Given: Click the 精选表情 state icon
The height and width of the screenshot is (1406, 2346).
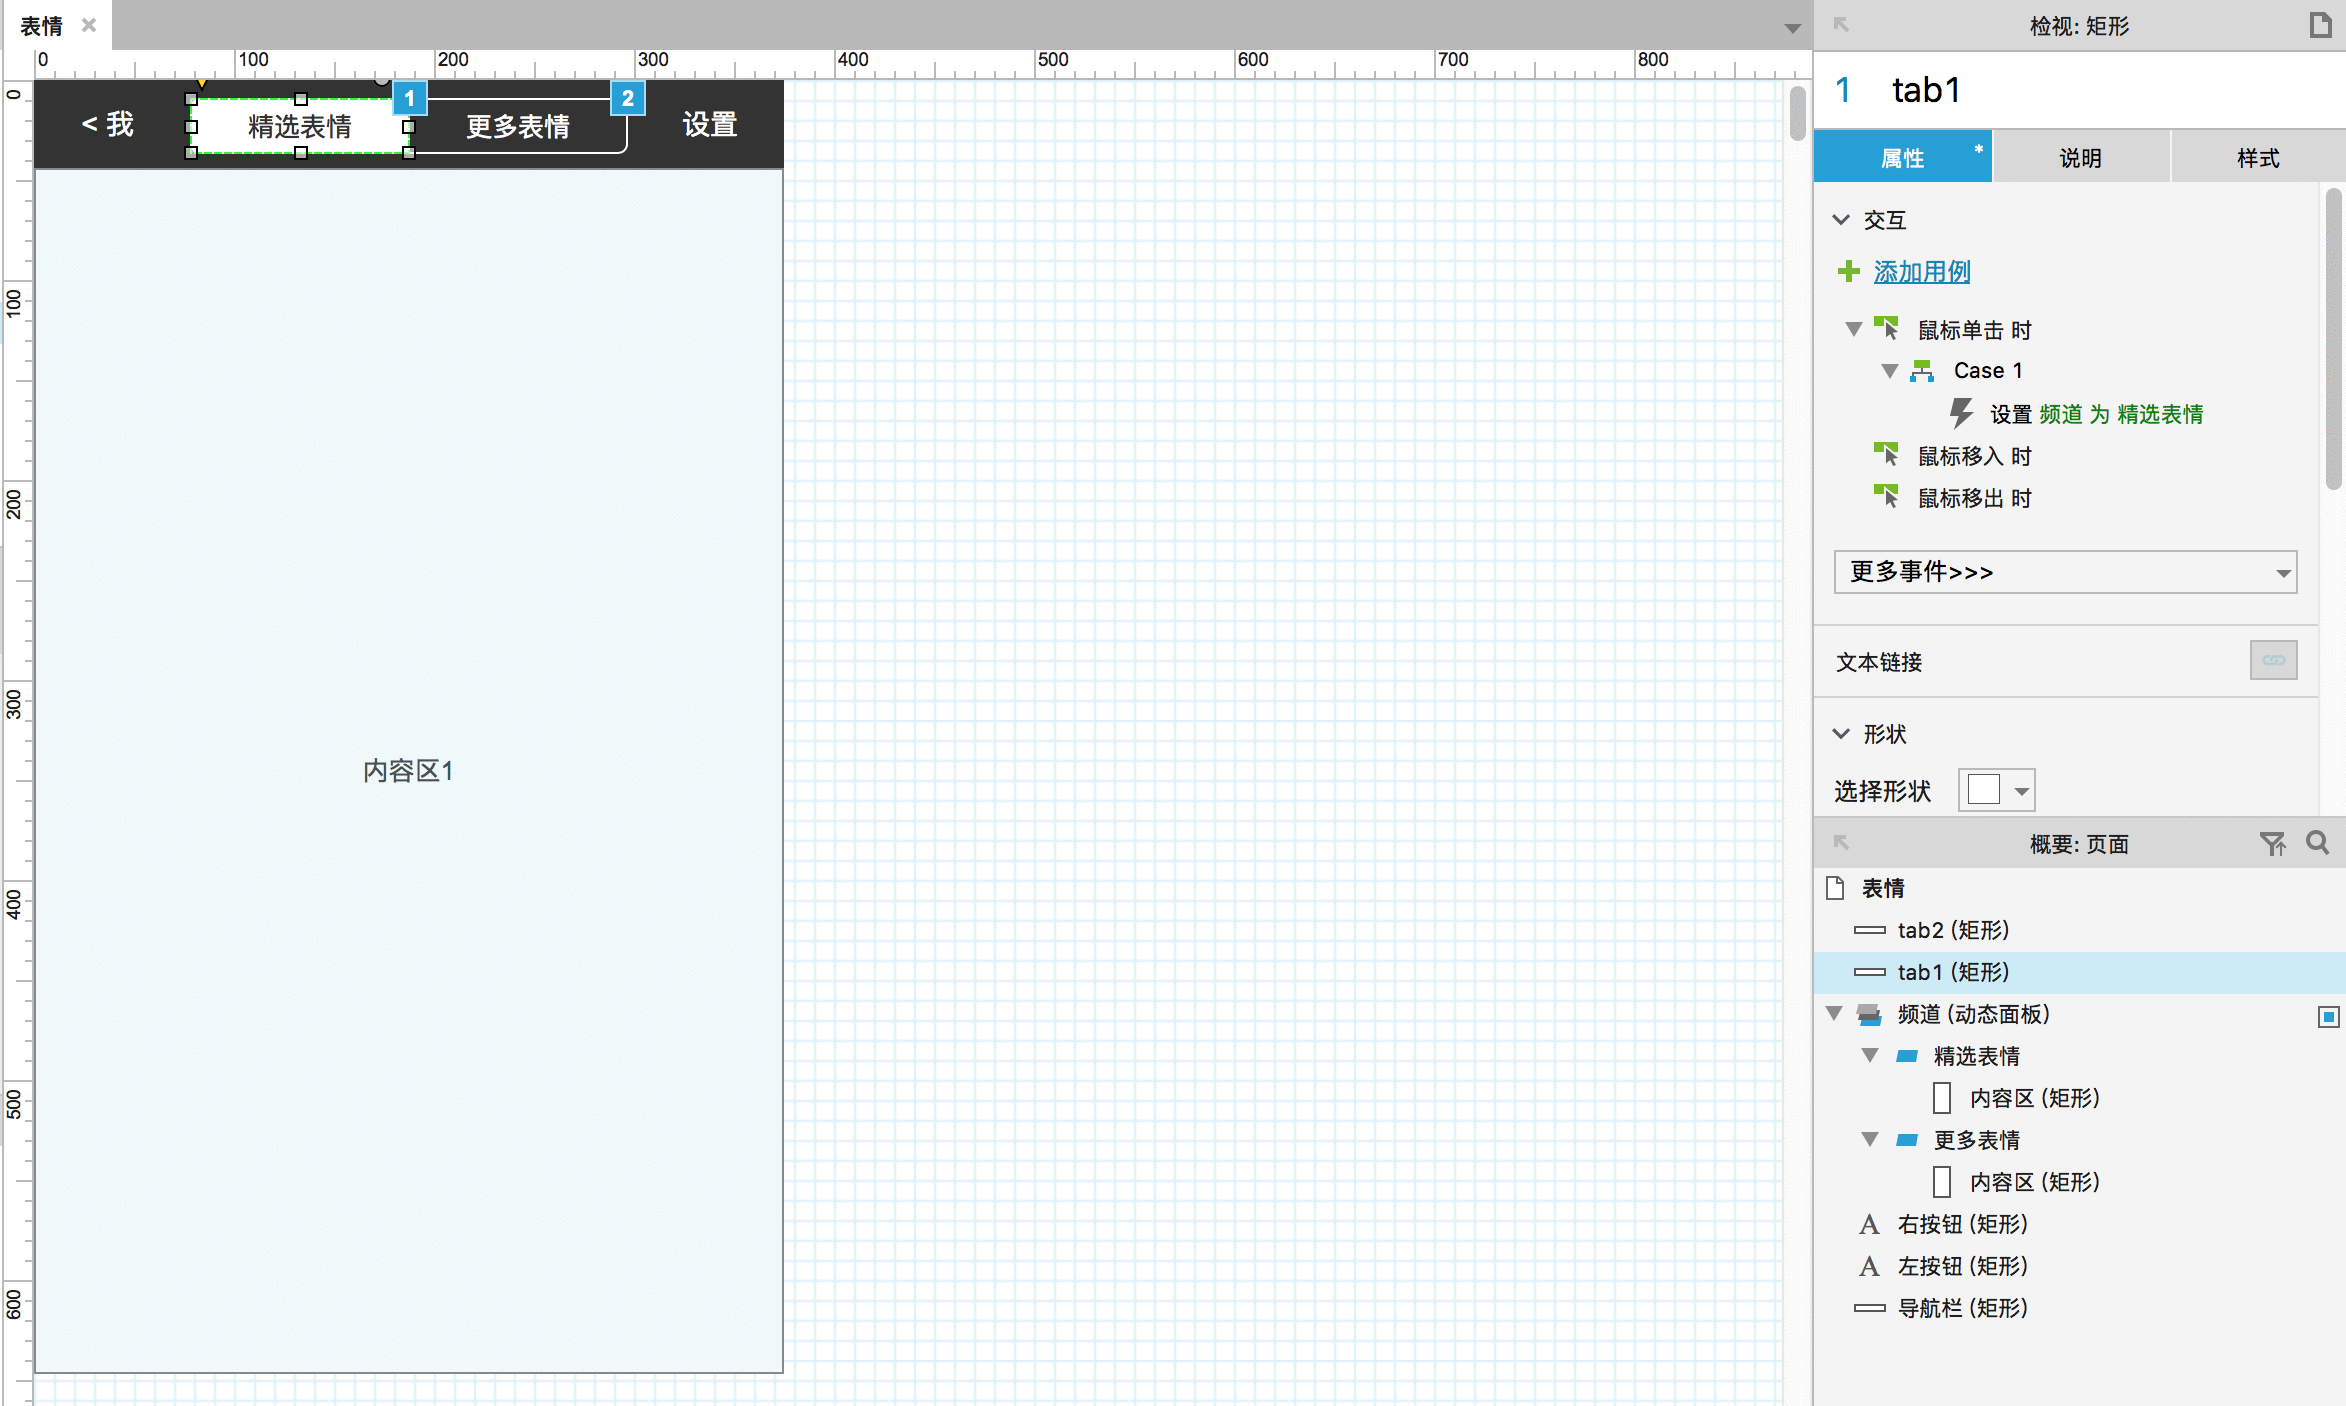Looking at the screenshot, I should pyautogui.click(x=1907, y=1056).
